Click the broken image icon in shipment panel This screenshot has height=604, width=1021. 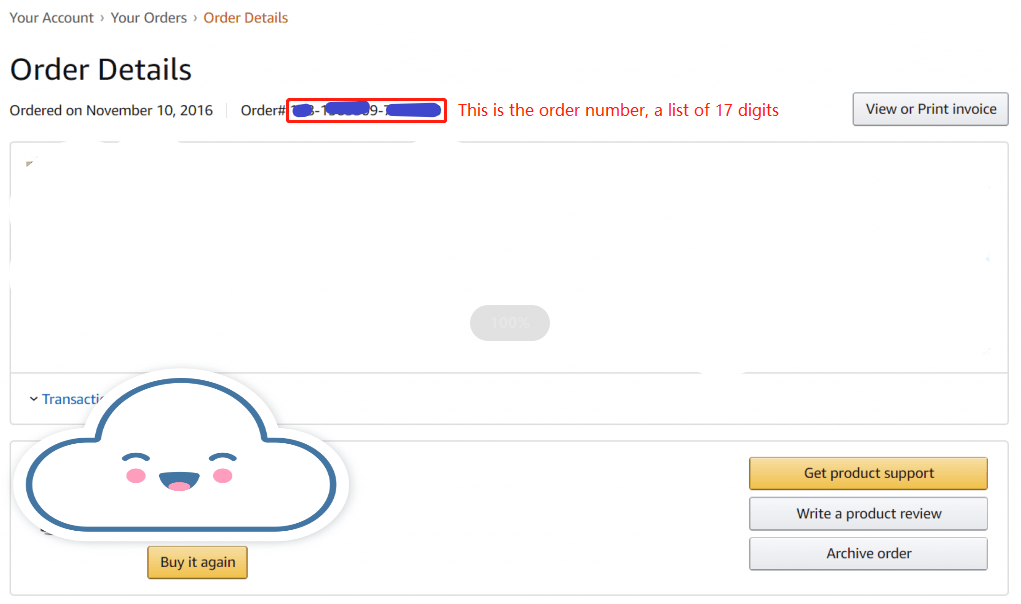pos(29,163)
